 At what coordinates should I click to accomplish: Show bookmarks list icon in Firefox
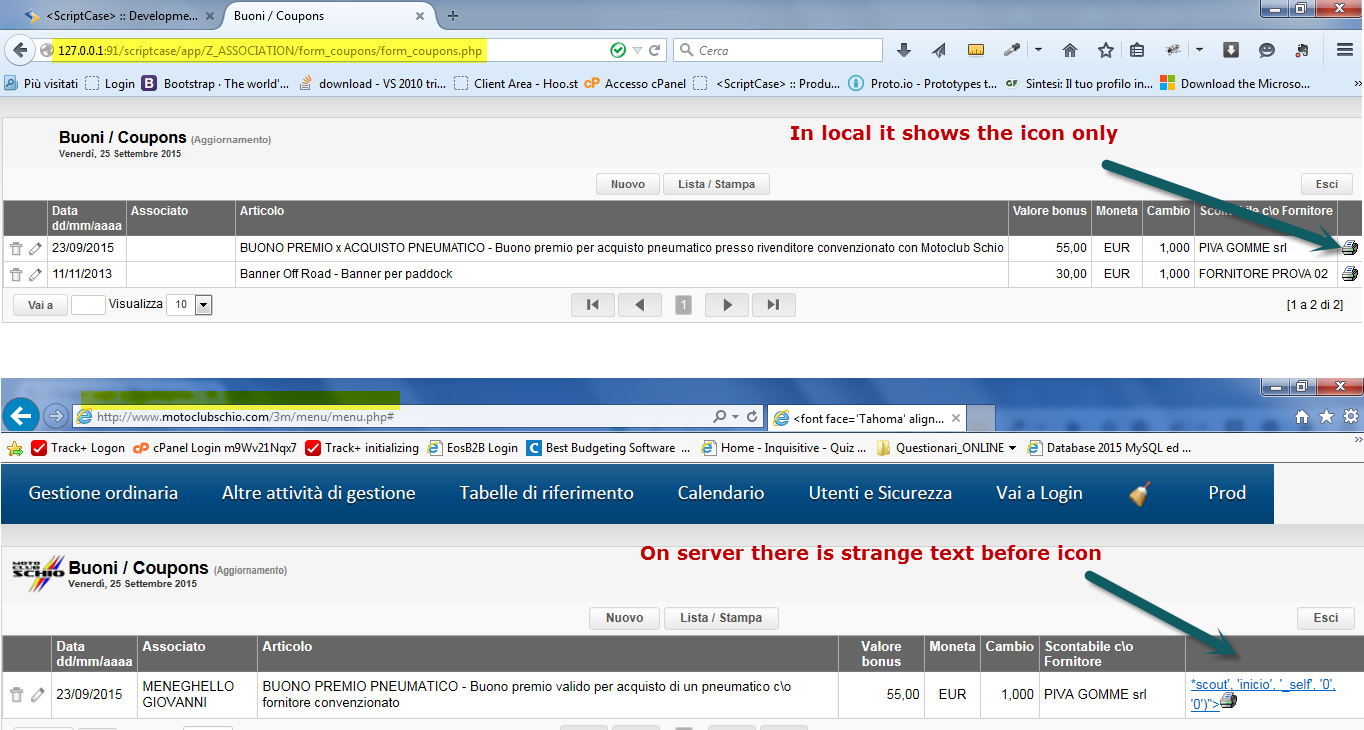(1137, 50)
